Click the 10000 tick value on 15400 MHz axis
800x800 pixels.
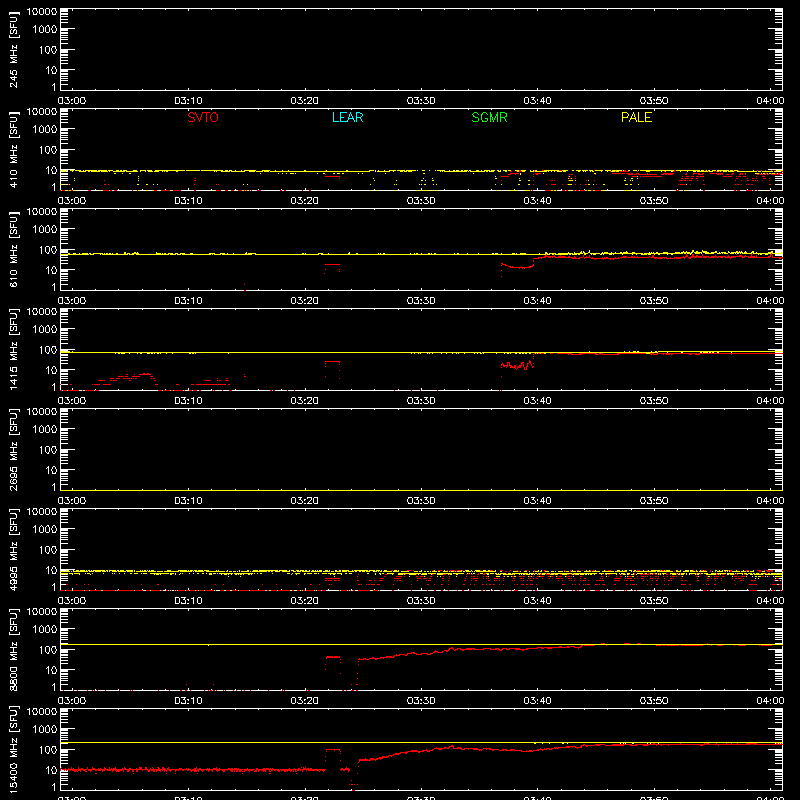coord(42,712)
